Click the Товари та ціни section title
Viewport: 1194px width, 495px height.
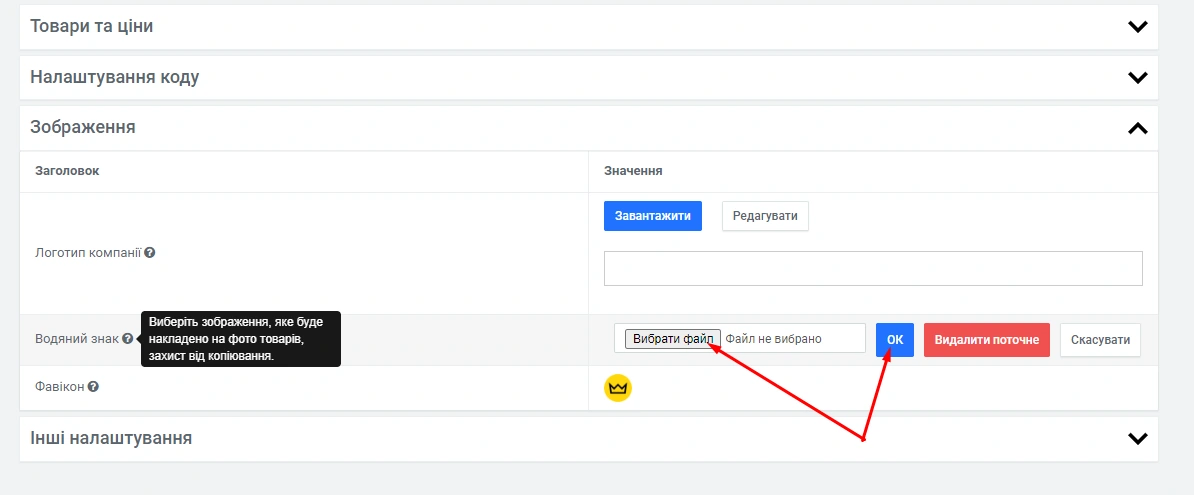point(92,26)
